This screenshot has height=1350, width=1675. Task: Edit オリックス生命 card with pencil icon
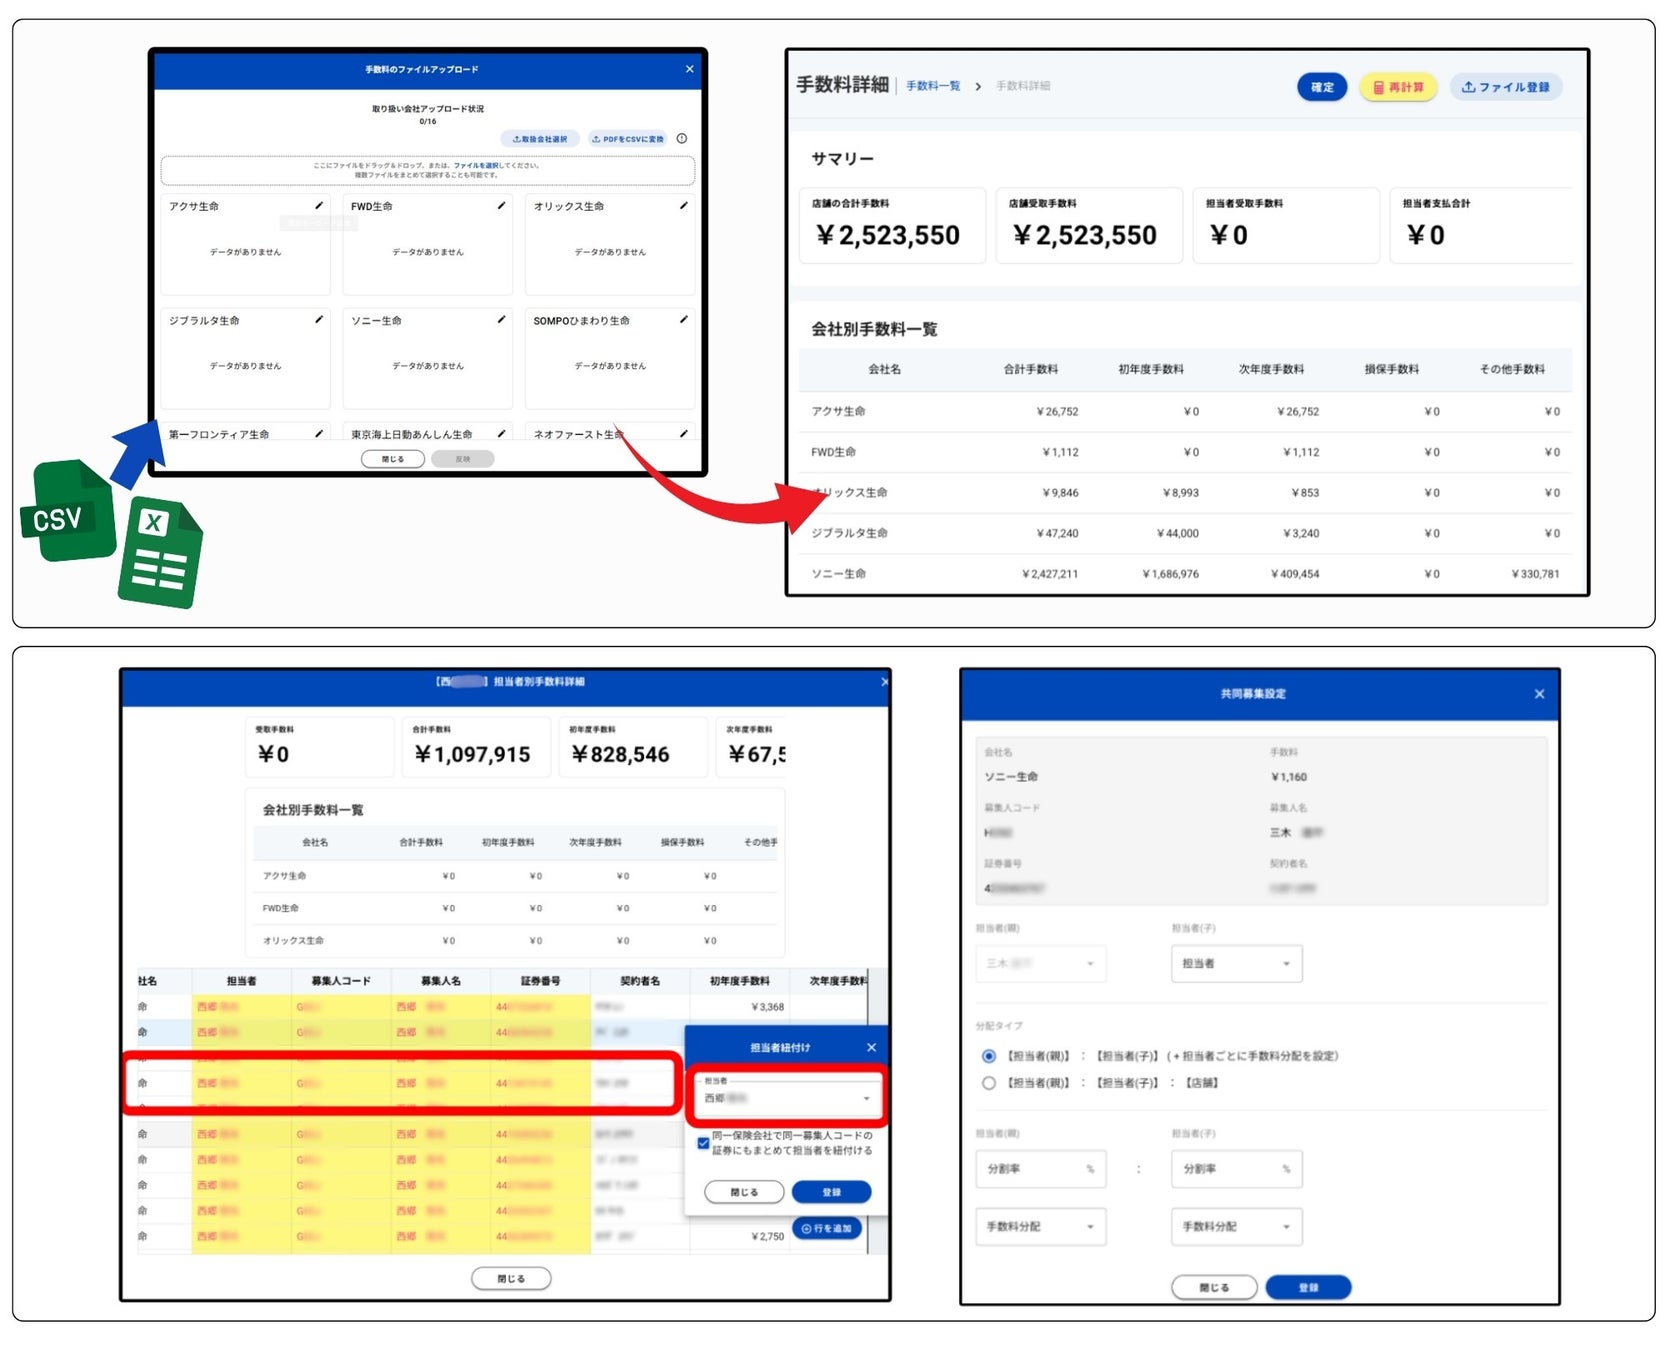(x=683, y=206)
